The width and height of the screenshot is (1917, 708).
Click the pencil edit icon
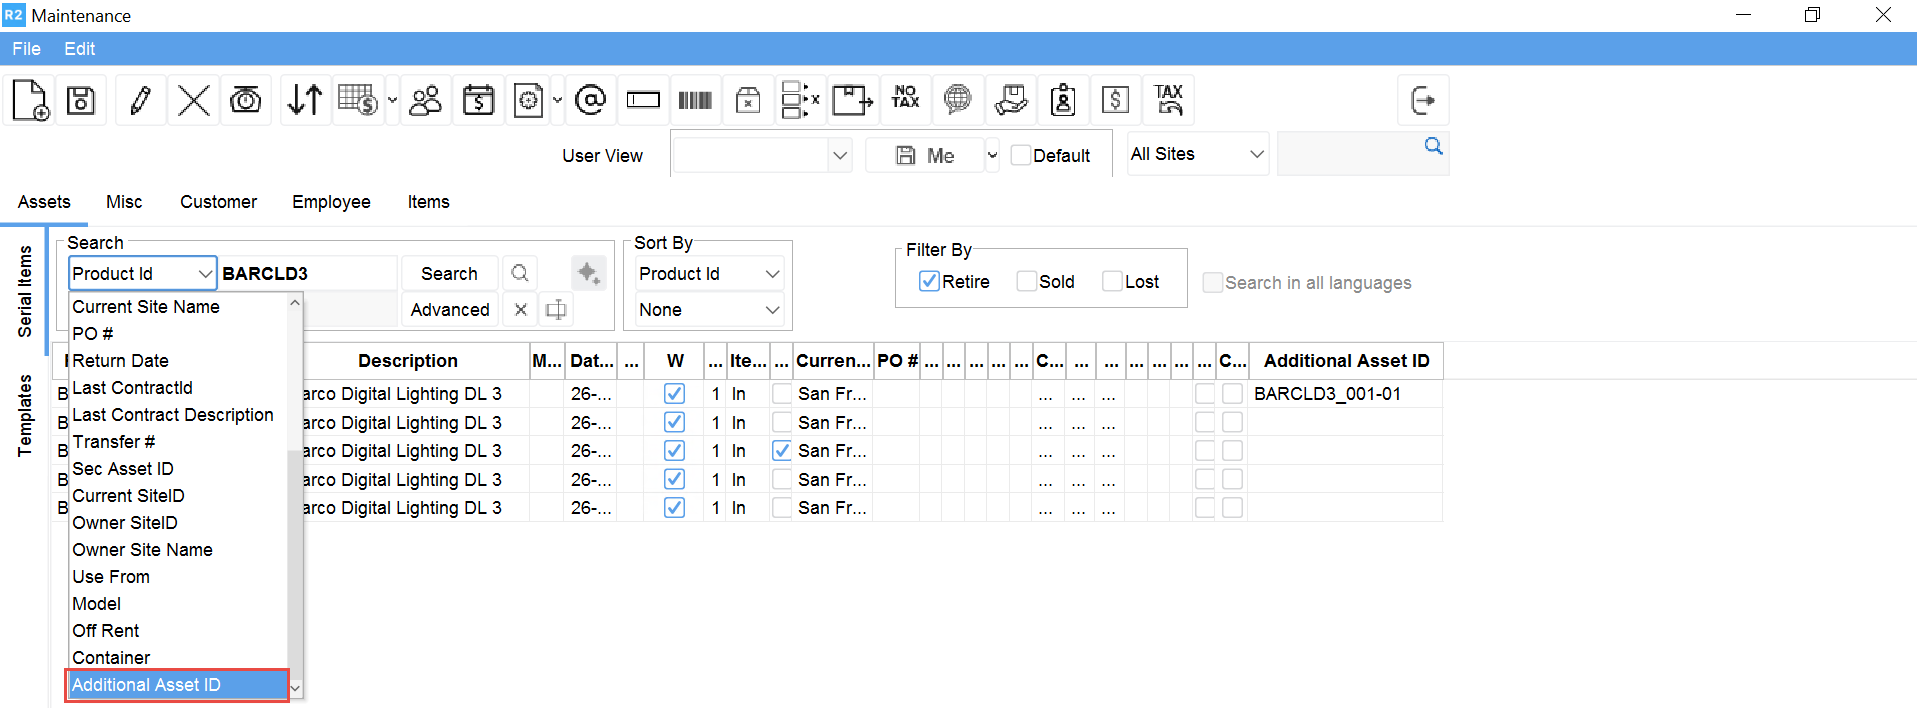coord(141,100)
